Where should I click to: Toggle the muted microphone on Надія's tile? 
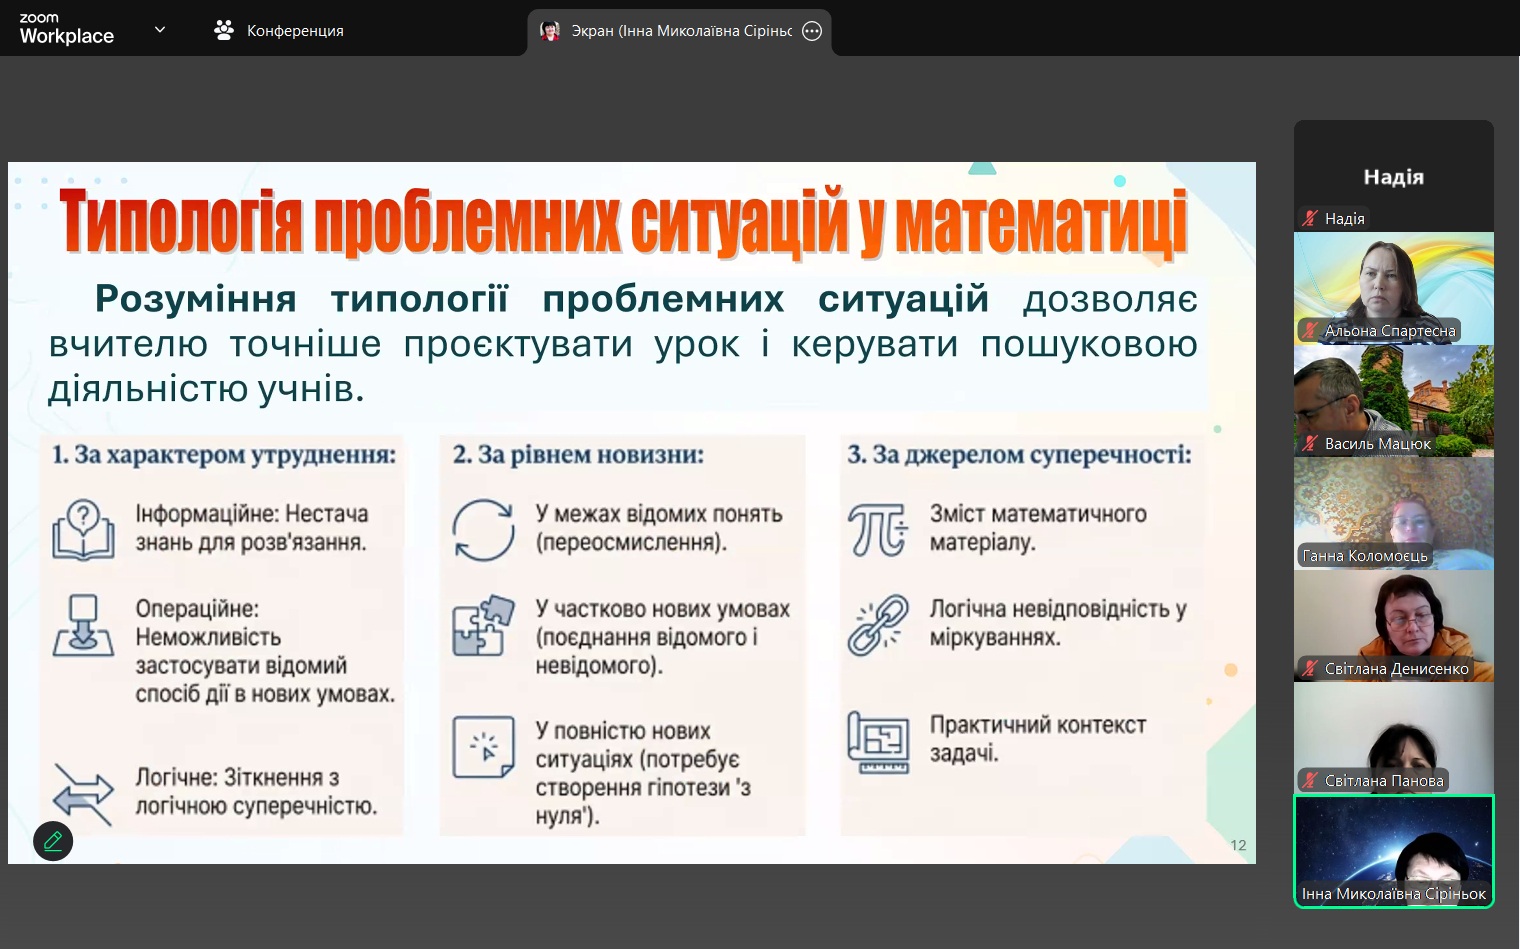tap(1310, 218)
